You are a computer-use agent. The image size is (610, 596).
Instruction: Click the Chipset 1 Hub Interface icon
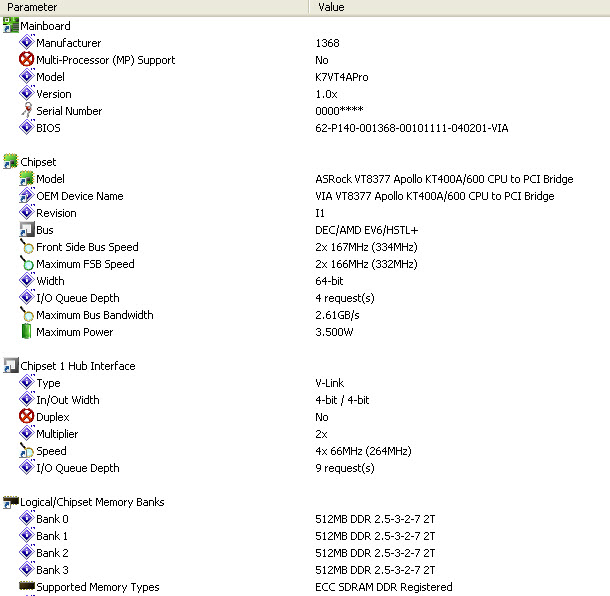(11, 366)
